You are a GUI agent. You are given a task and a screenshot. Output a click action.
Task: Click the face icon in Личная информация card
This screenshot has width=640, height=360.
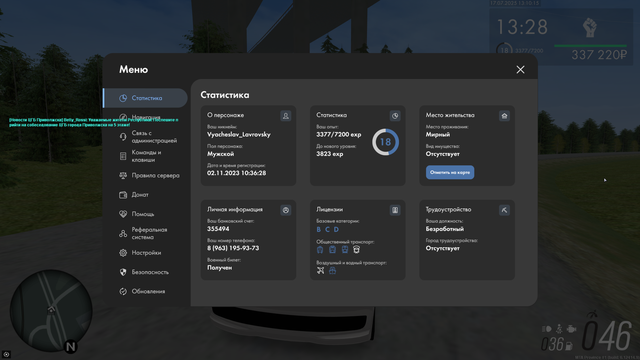pos(286,210)
